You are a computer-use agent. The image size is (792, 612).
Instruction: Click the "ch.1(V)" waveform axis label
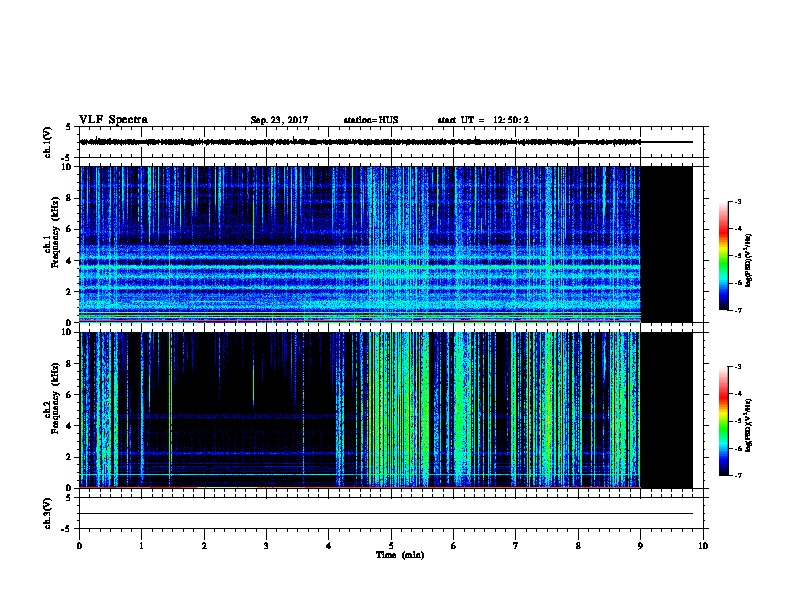tap(48, 142)
